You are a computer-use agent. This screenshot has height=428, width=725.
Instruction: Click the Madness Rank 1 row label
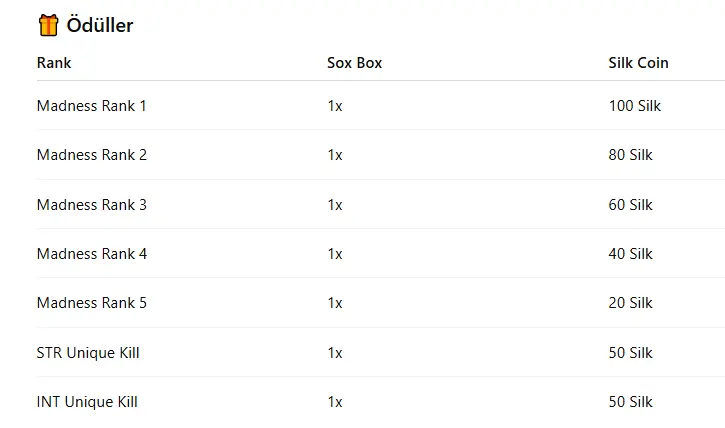point(92,106)
